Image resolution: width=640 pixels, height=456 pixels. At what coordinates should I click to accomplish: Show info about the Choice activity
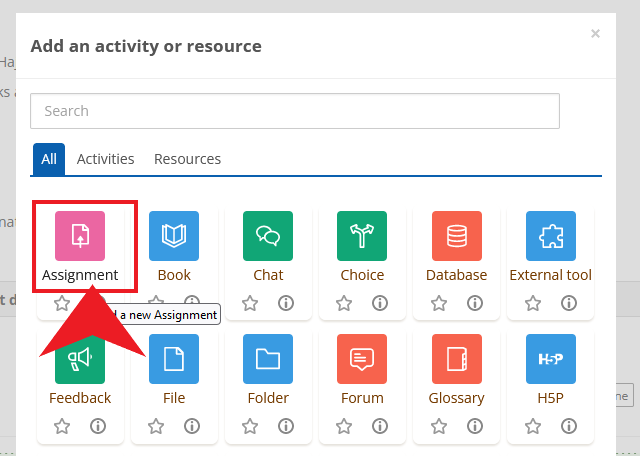tap(380, 303)
